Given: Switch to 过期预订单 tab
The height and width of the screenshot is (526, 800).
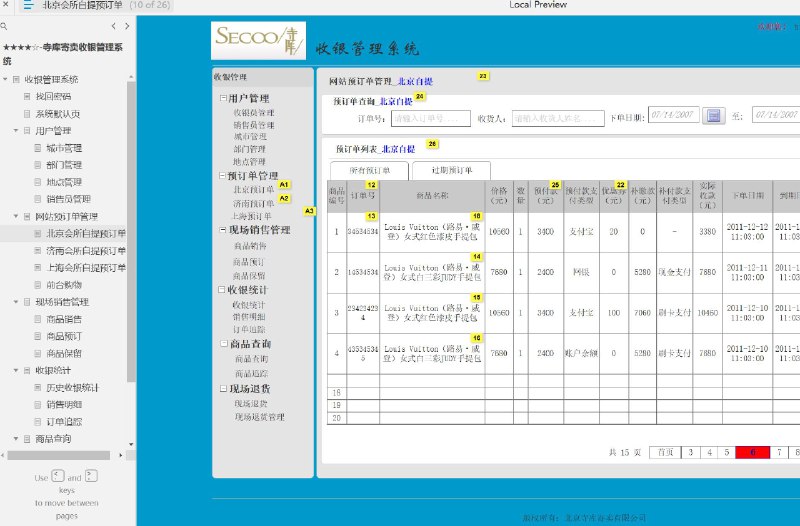Looking at the screenshot, I should [452, 170].
